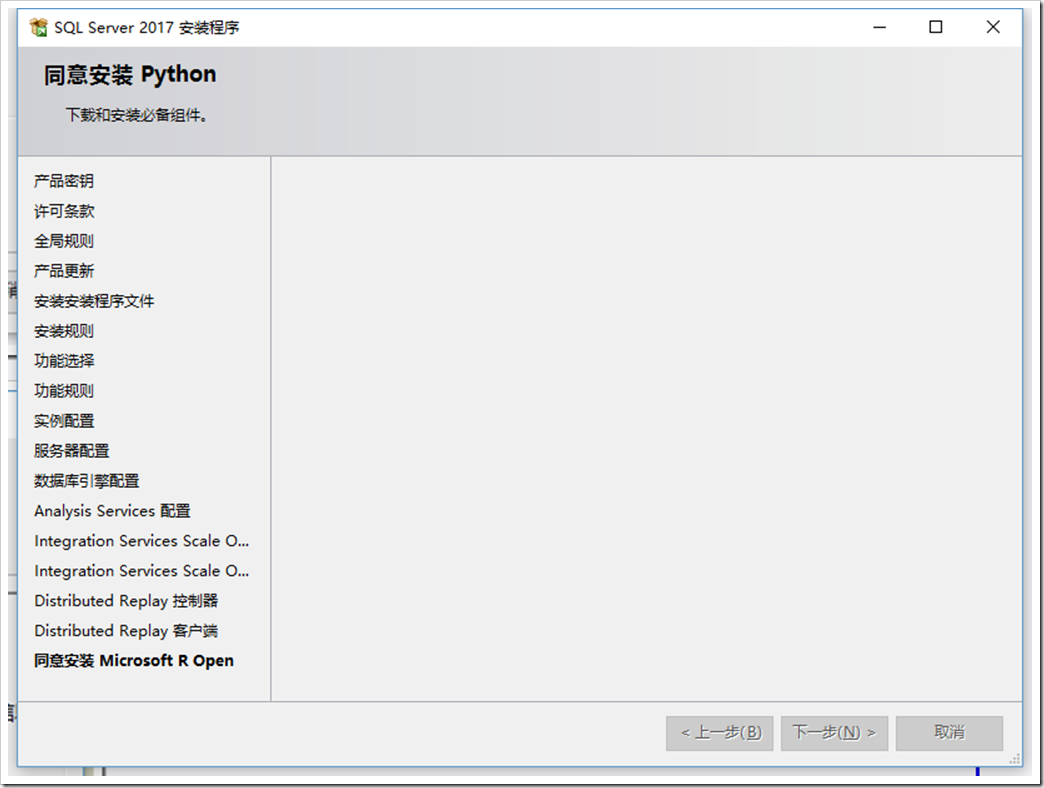Viewport: 1044px width, 788px height.
Task: Select the Distributed Replay 控制器 step
Action: (x=126, y=600)
